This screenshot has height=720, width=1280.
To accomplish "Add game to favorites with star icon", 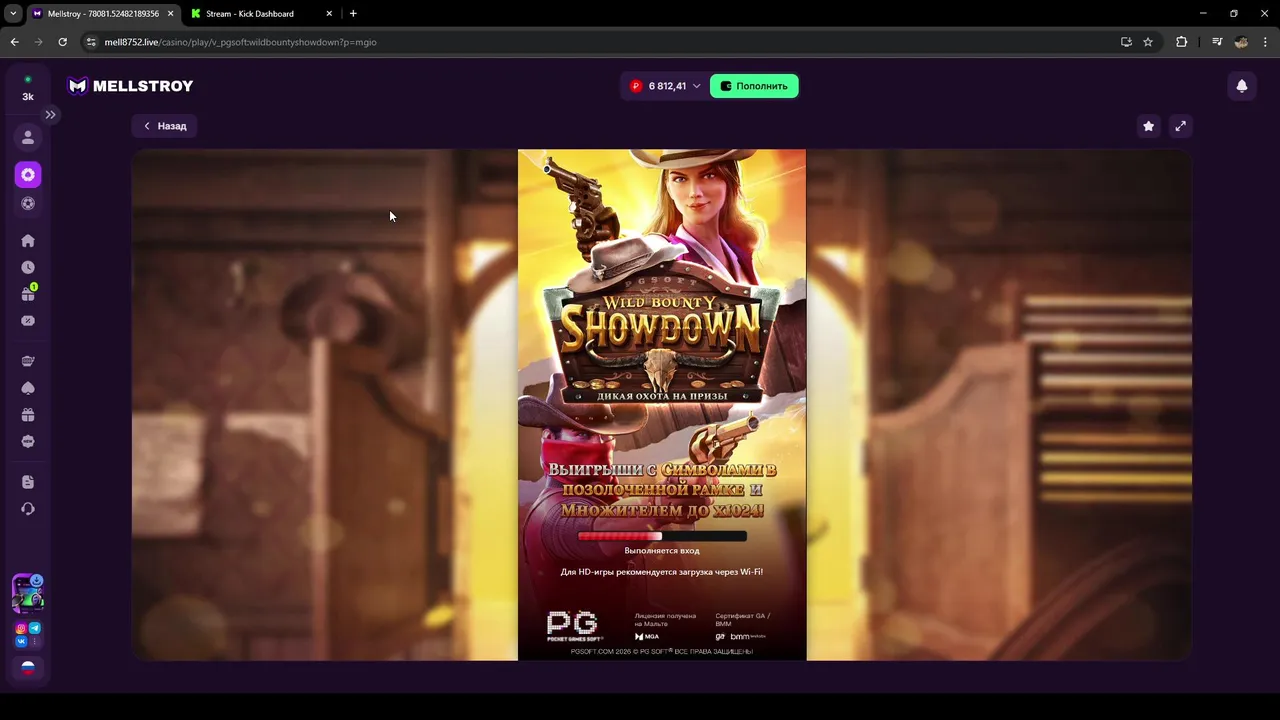I will point(1149,126).
